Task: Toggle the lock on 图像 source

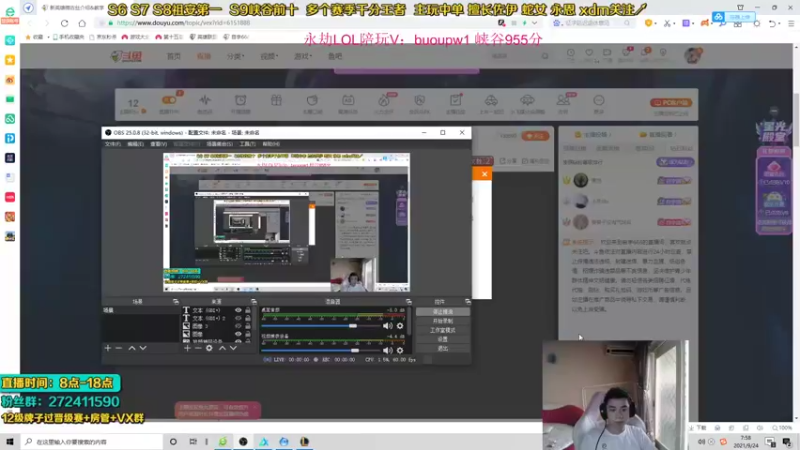Action: tap(248, 334)
